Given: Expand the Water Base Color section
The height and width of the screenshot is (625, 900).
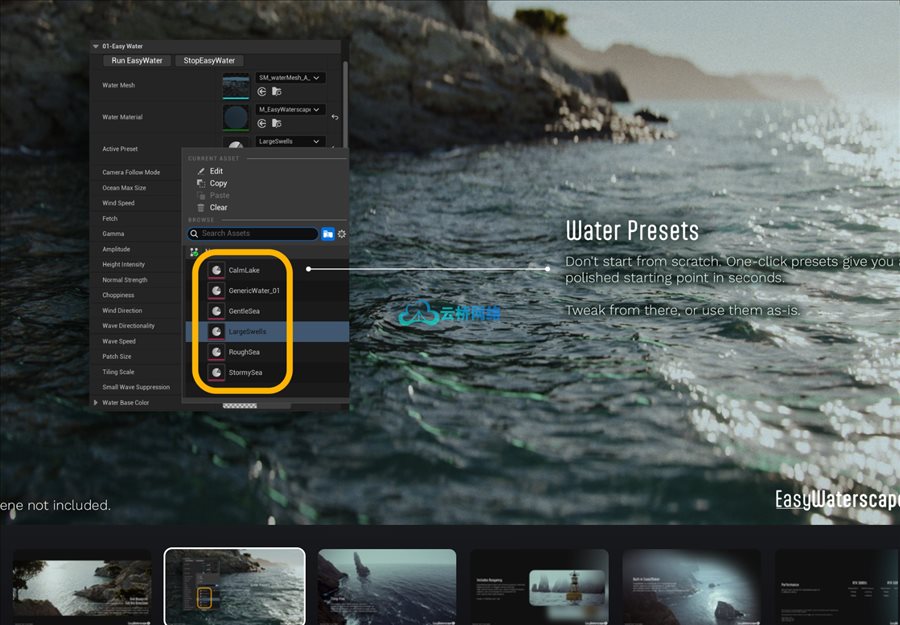Looking at the screenshot, I should coord(95,402).
